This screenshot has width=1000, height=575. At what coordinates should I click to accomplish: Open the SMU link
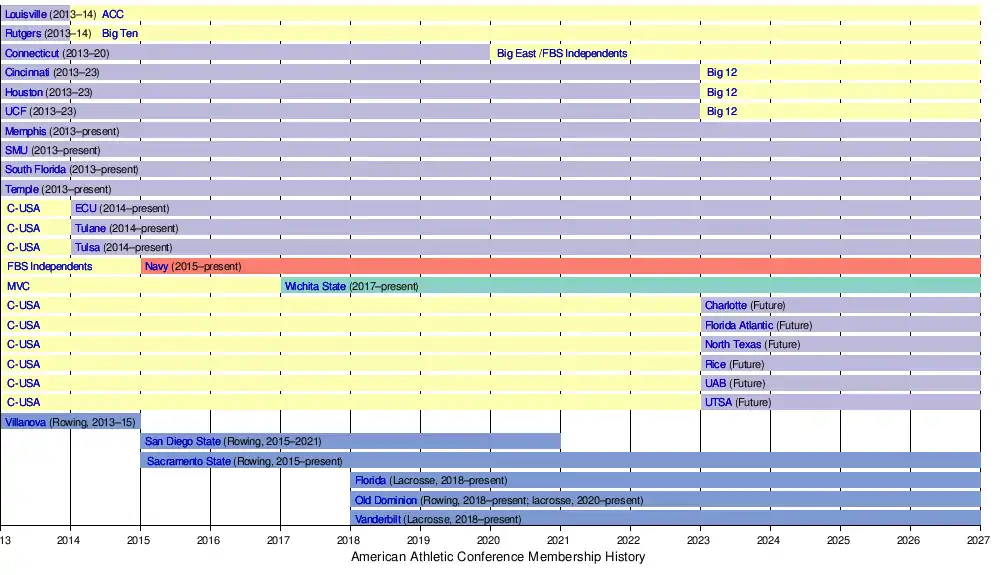16,150
